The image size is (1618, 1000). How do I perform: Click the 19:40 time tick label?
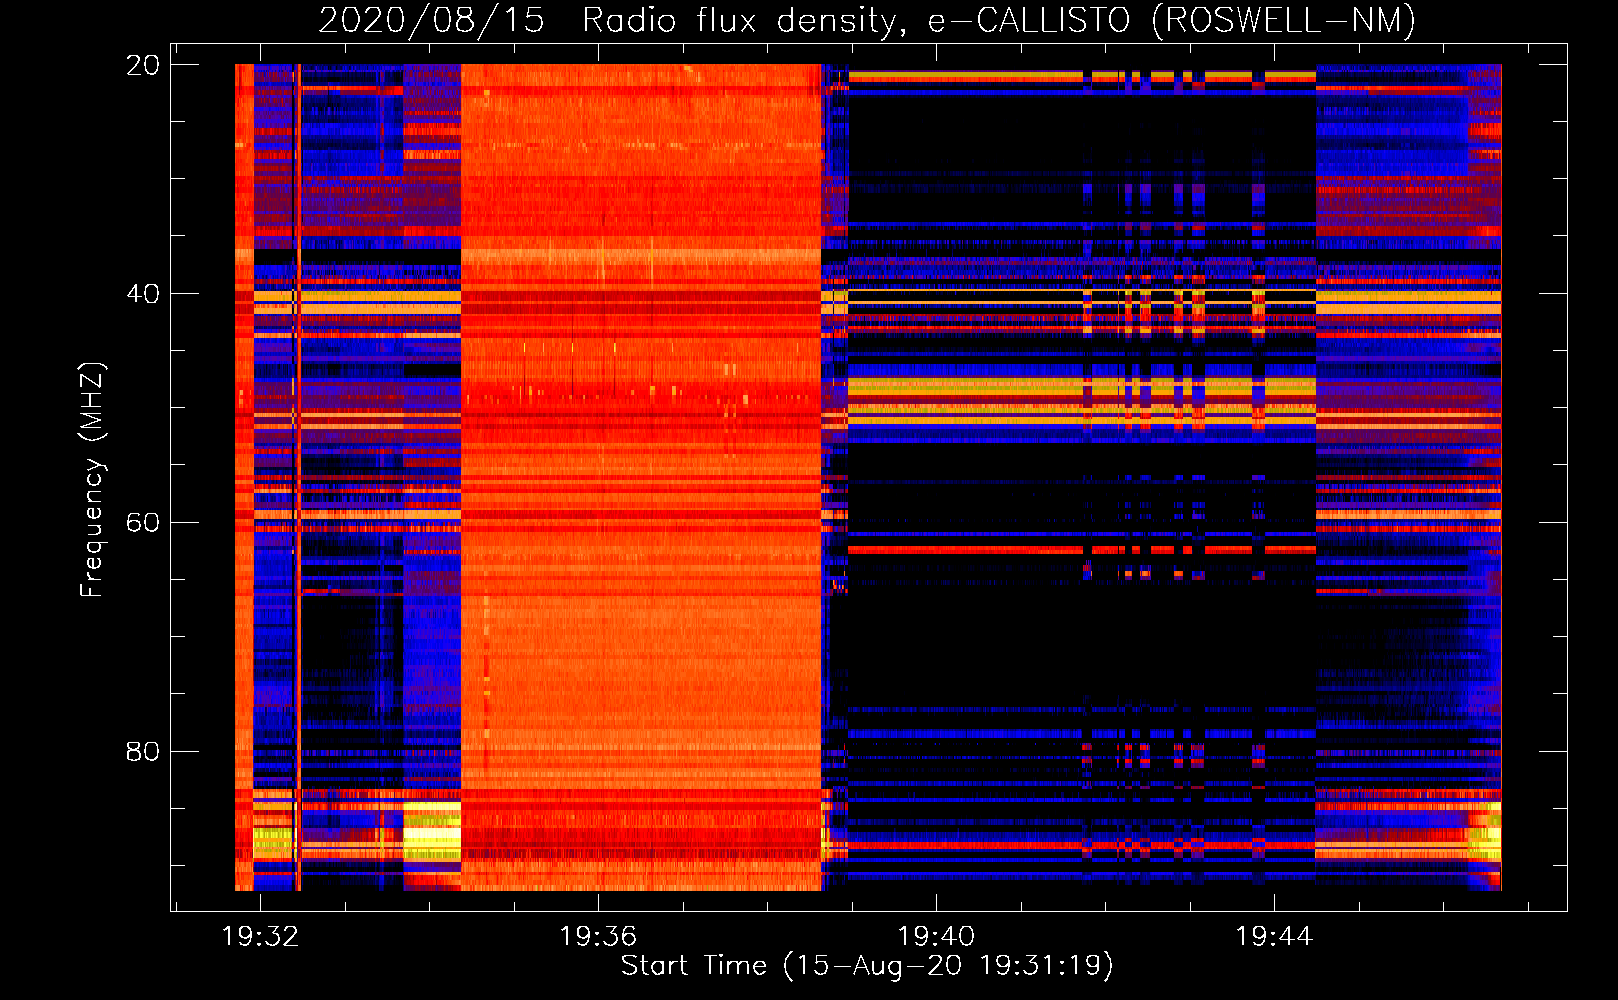[936, 937]
